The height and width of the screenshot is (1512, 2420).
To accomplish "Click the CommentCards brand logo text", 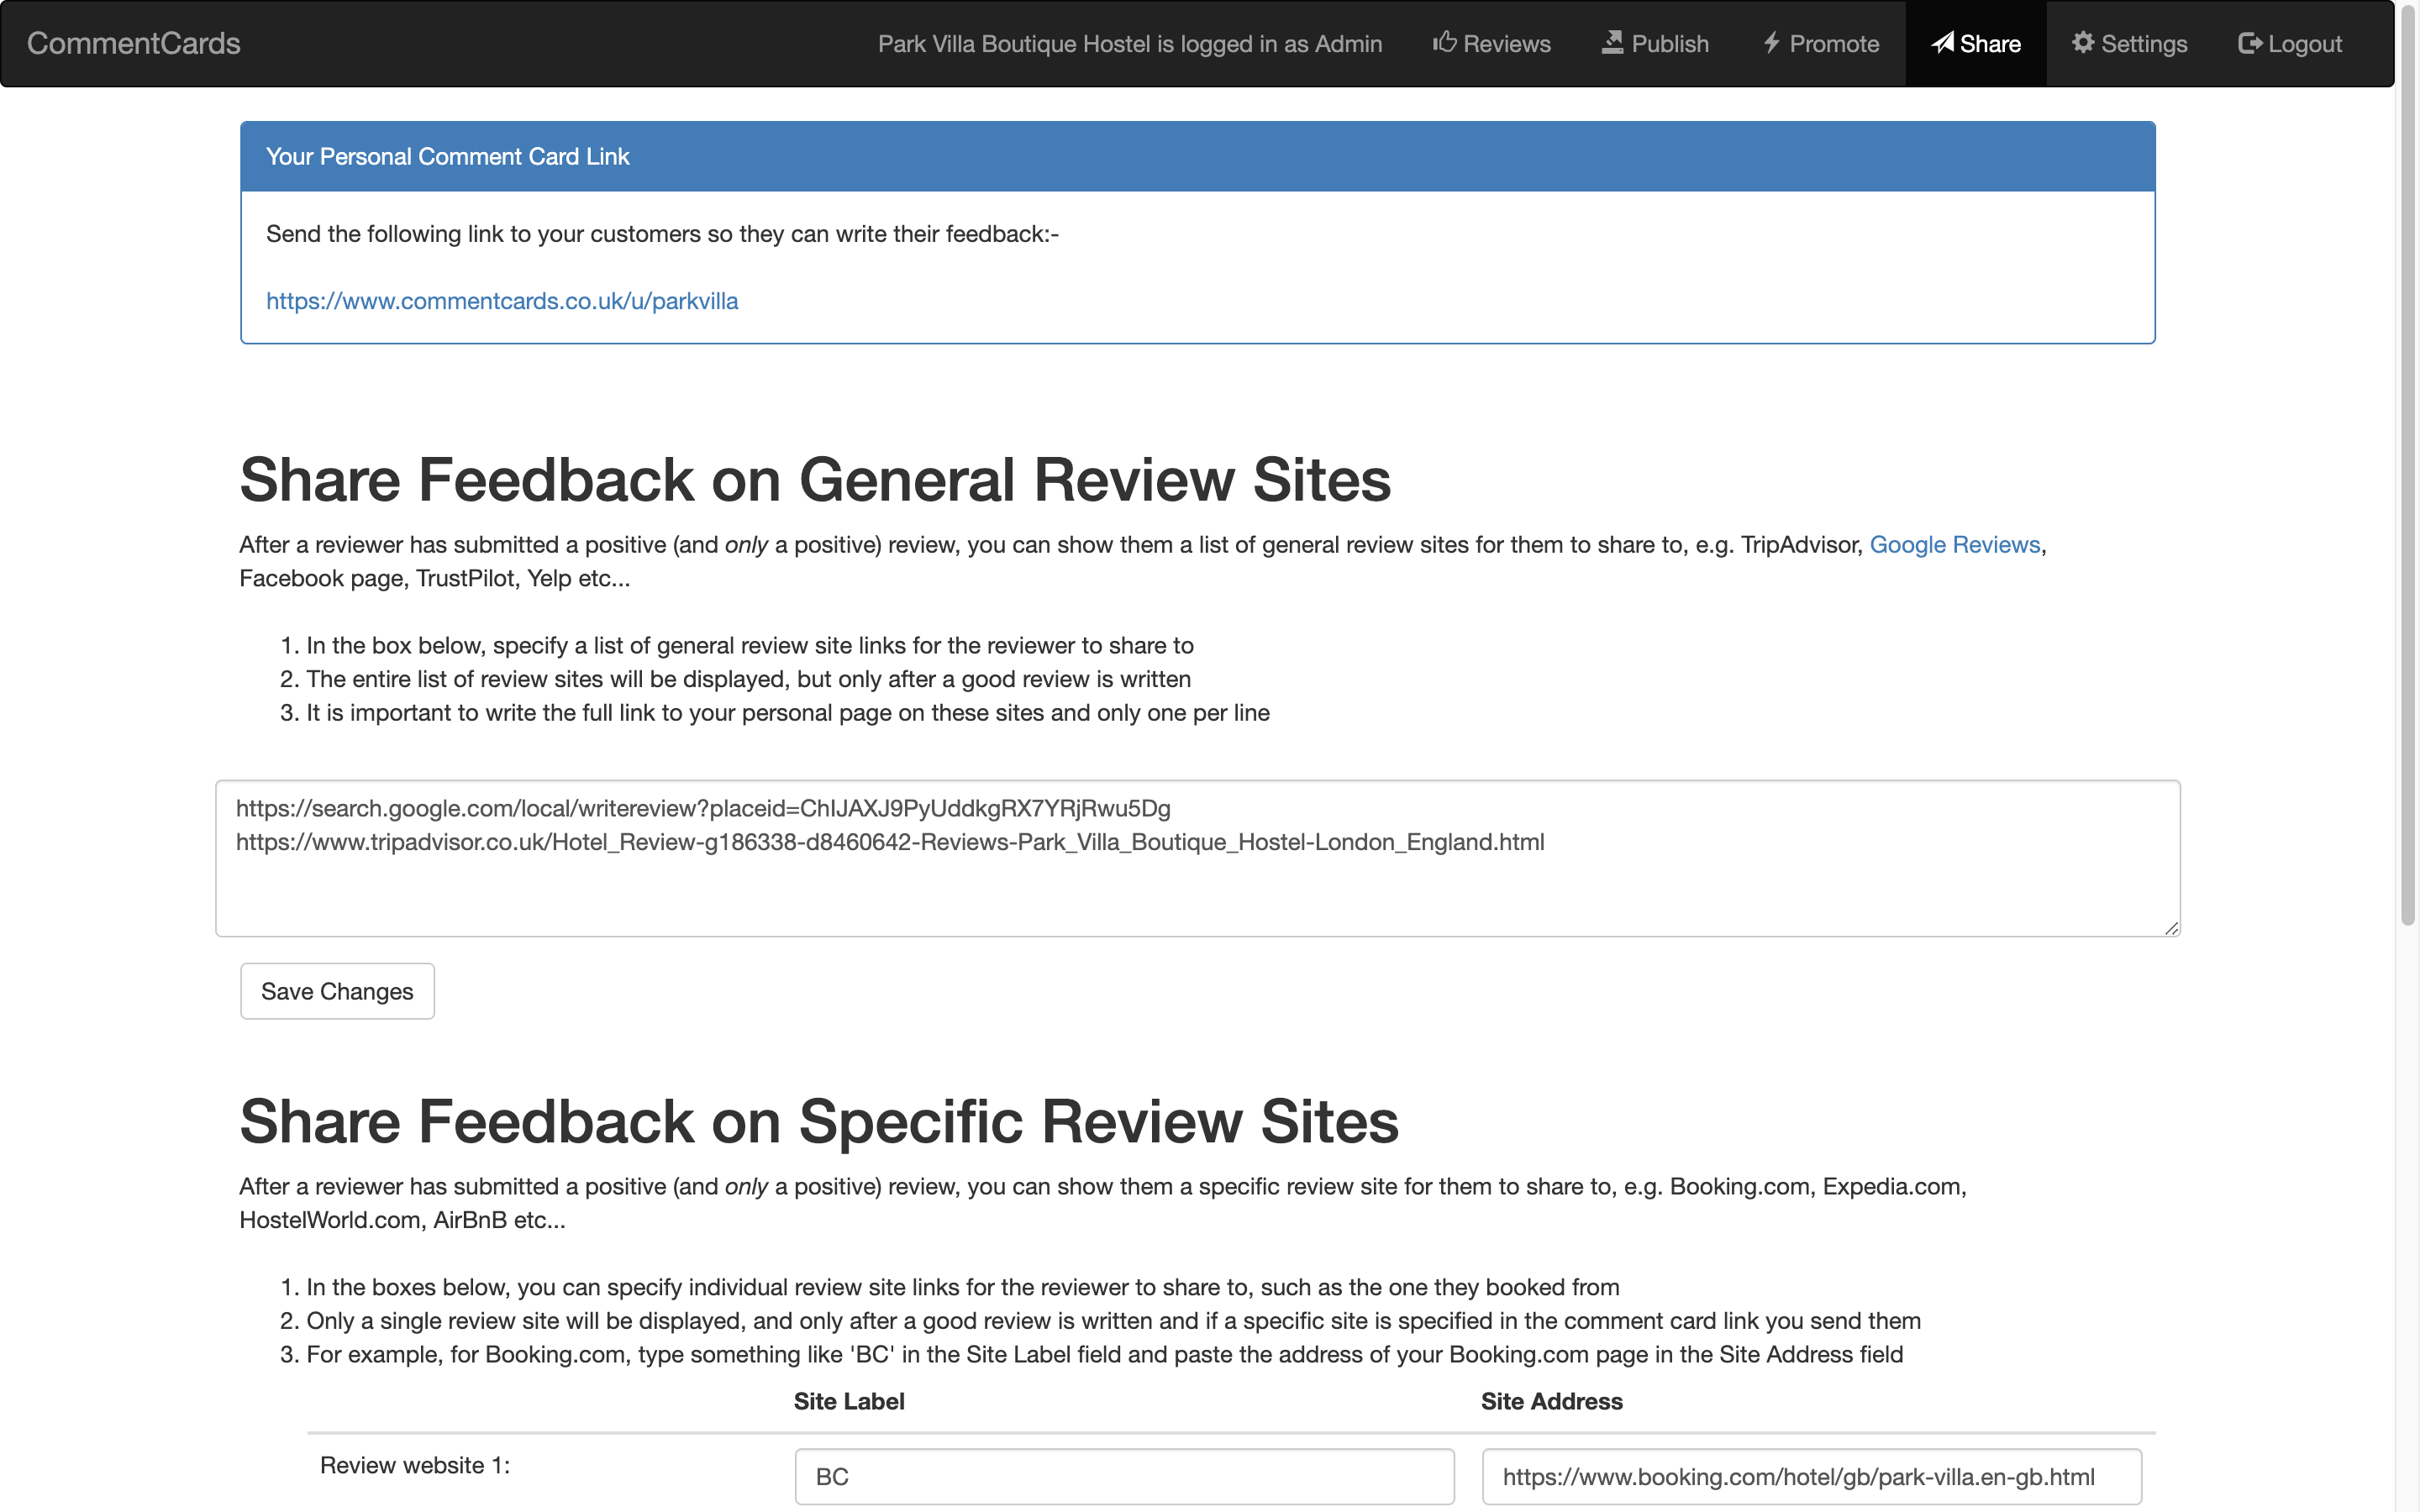I will (133, 43).
